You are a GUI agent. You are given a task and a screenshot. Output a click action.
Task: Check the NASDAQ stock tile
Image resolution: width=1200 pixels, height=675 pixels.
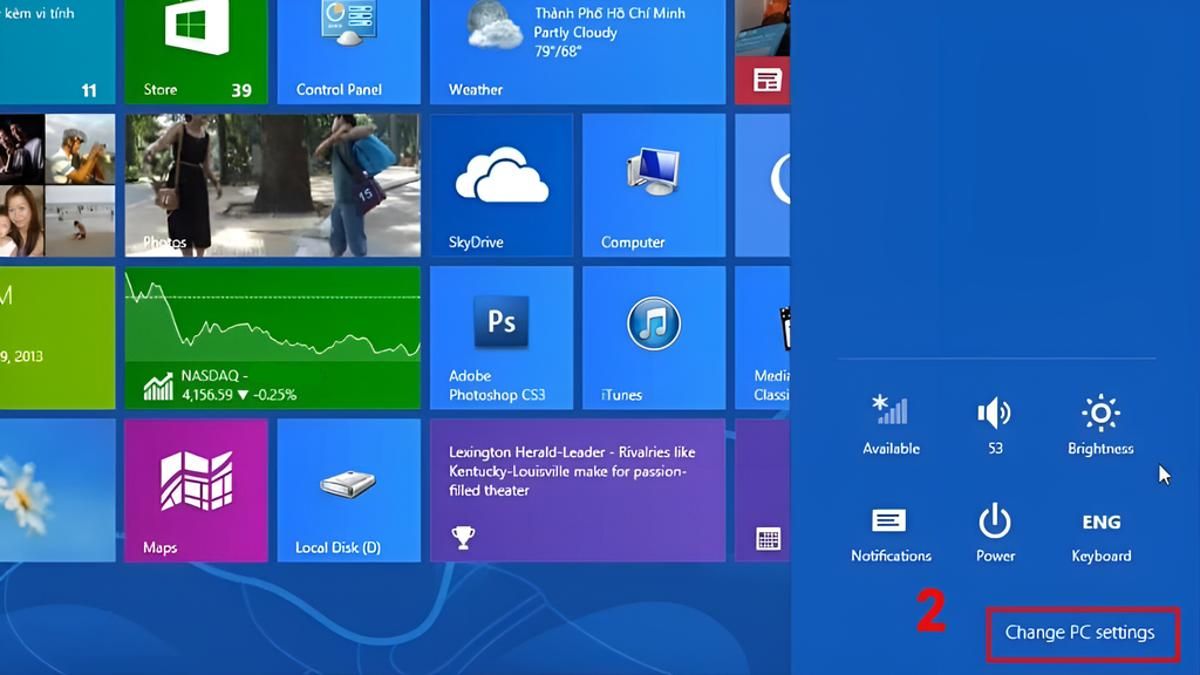272,337
